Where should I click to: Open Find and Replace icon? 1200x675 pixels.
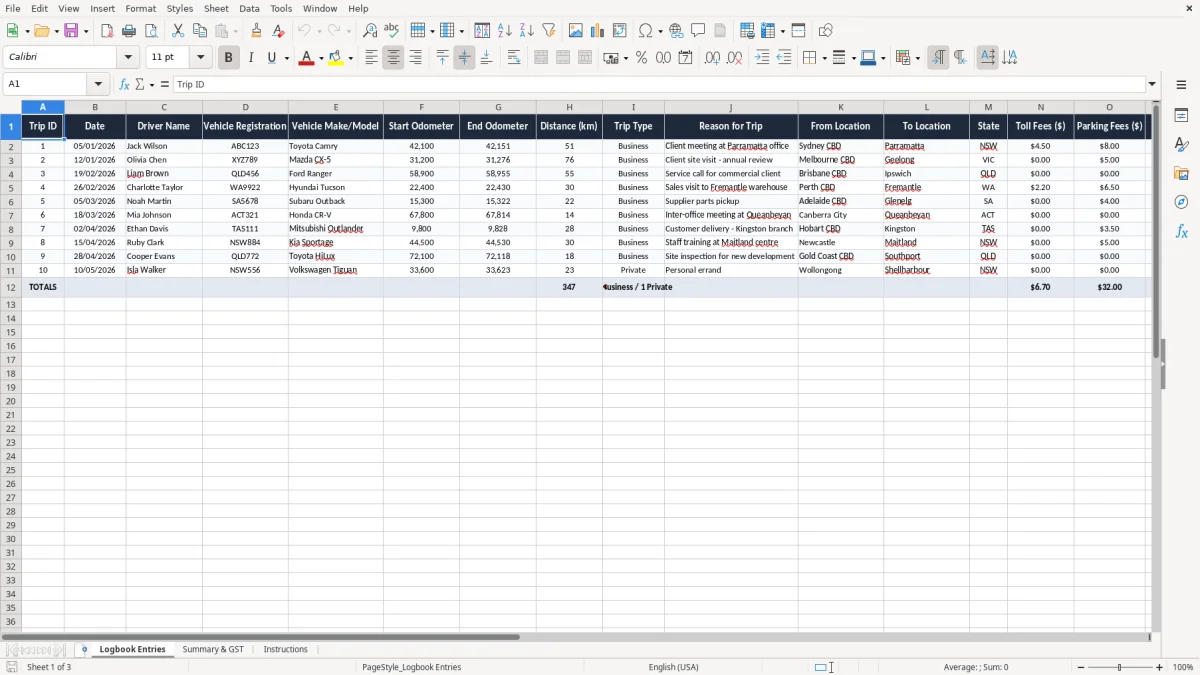click(370, 31)
